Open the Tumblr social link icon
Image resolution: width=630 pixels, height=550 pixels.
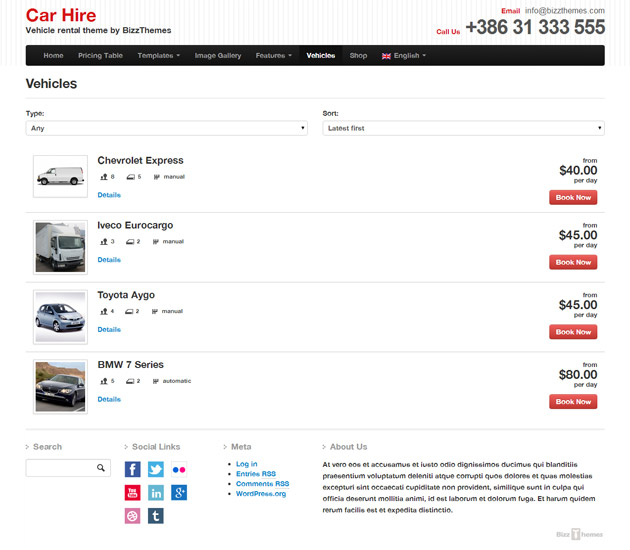pyautogui.click(x=156, y=516)
